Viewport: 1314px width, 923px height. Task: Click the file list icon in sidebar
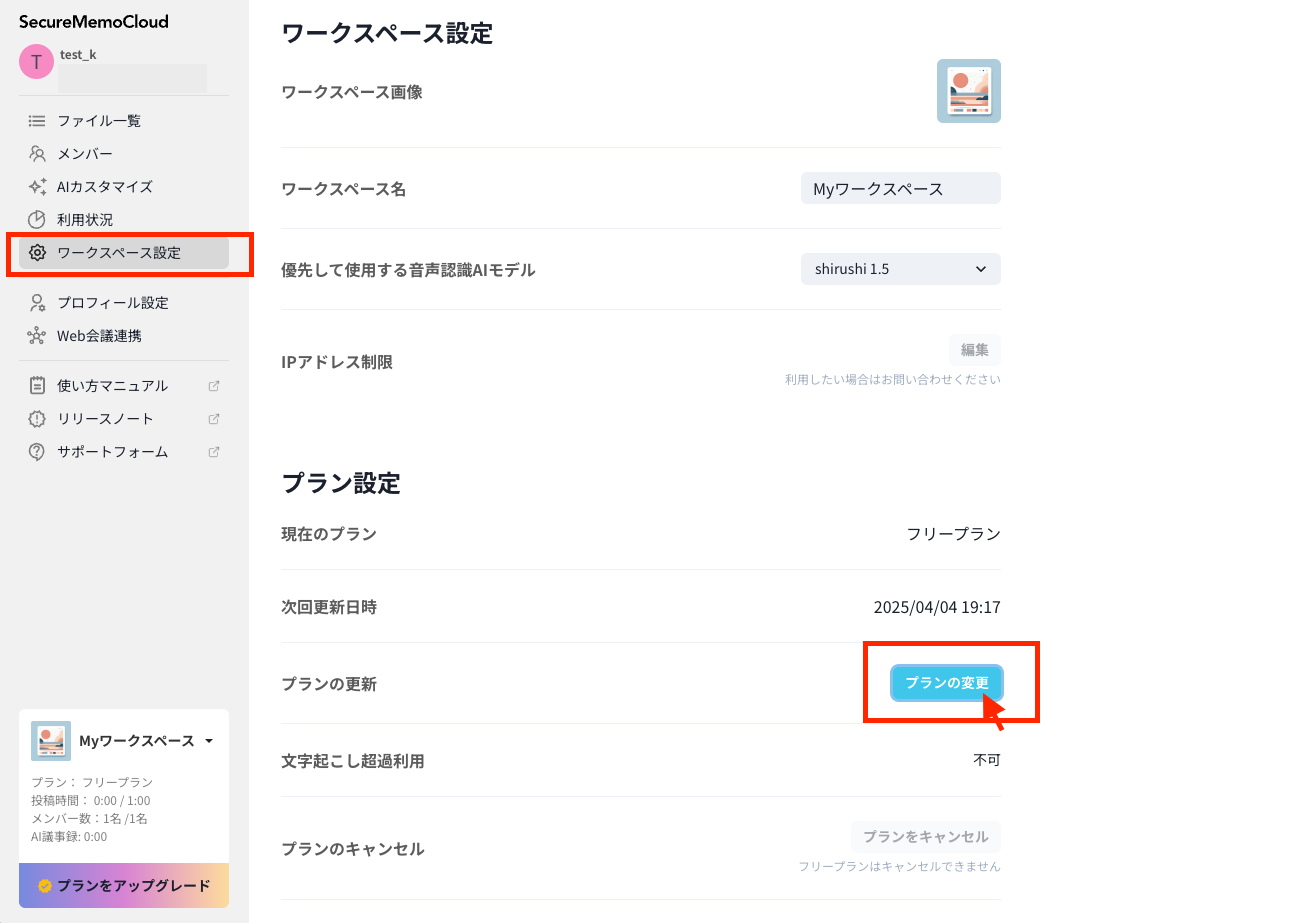click(37, 121)
